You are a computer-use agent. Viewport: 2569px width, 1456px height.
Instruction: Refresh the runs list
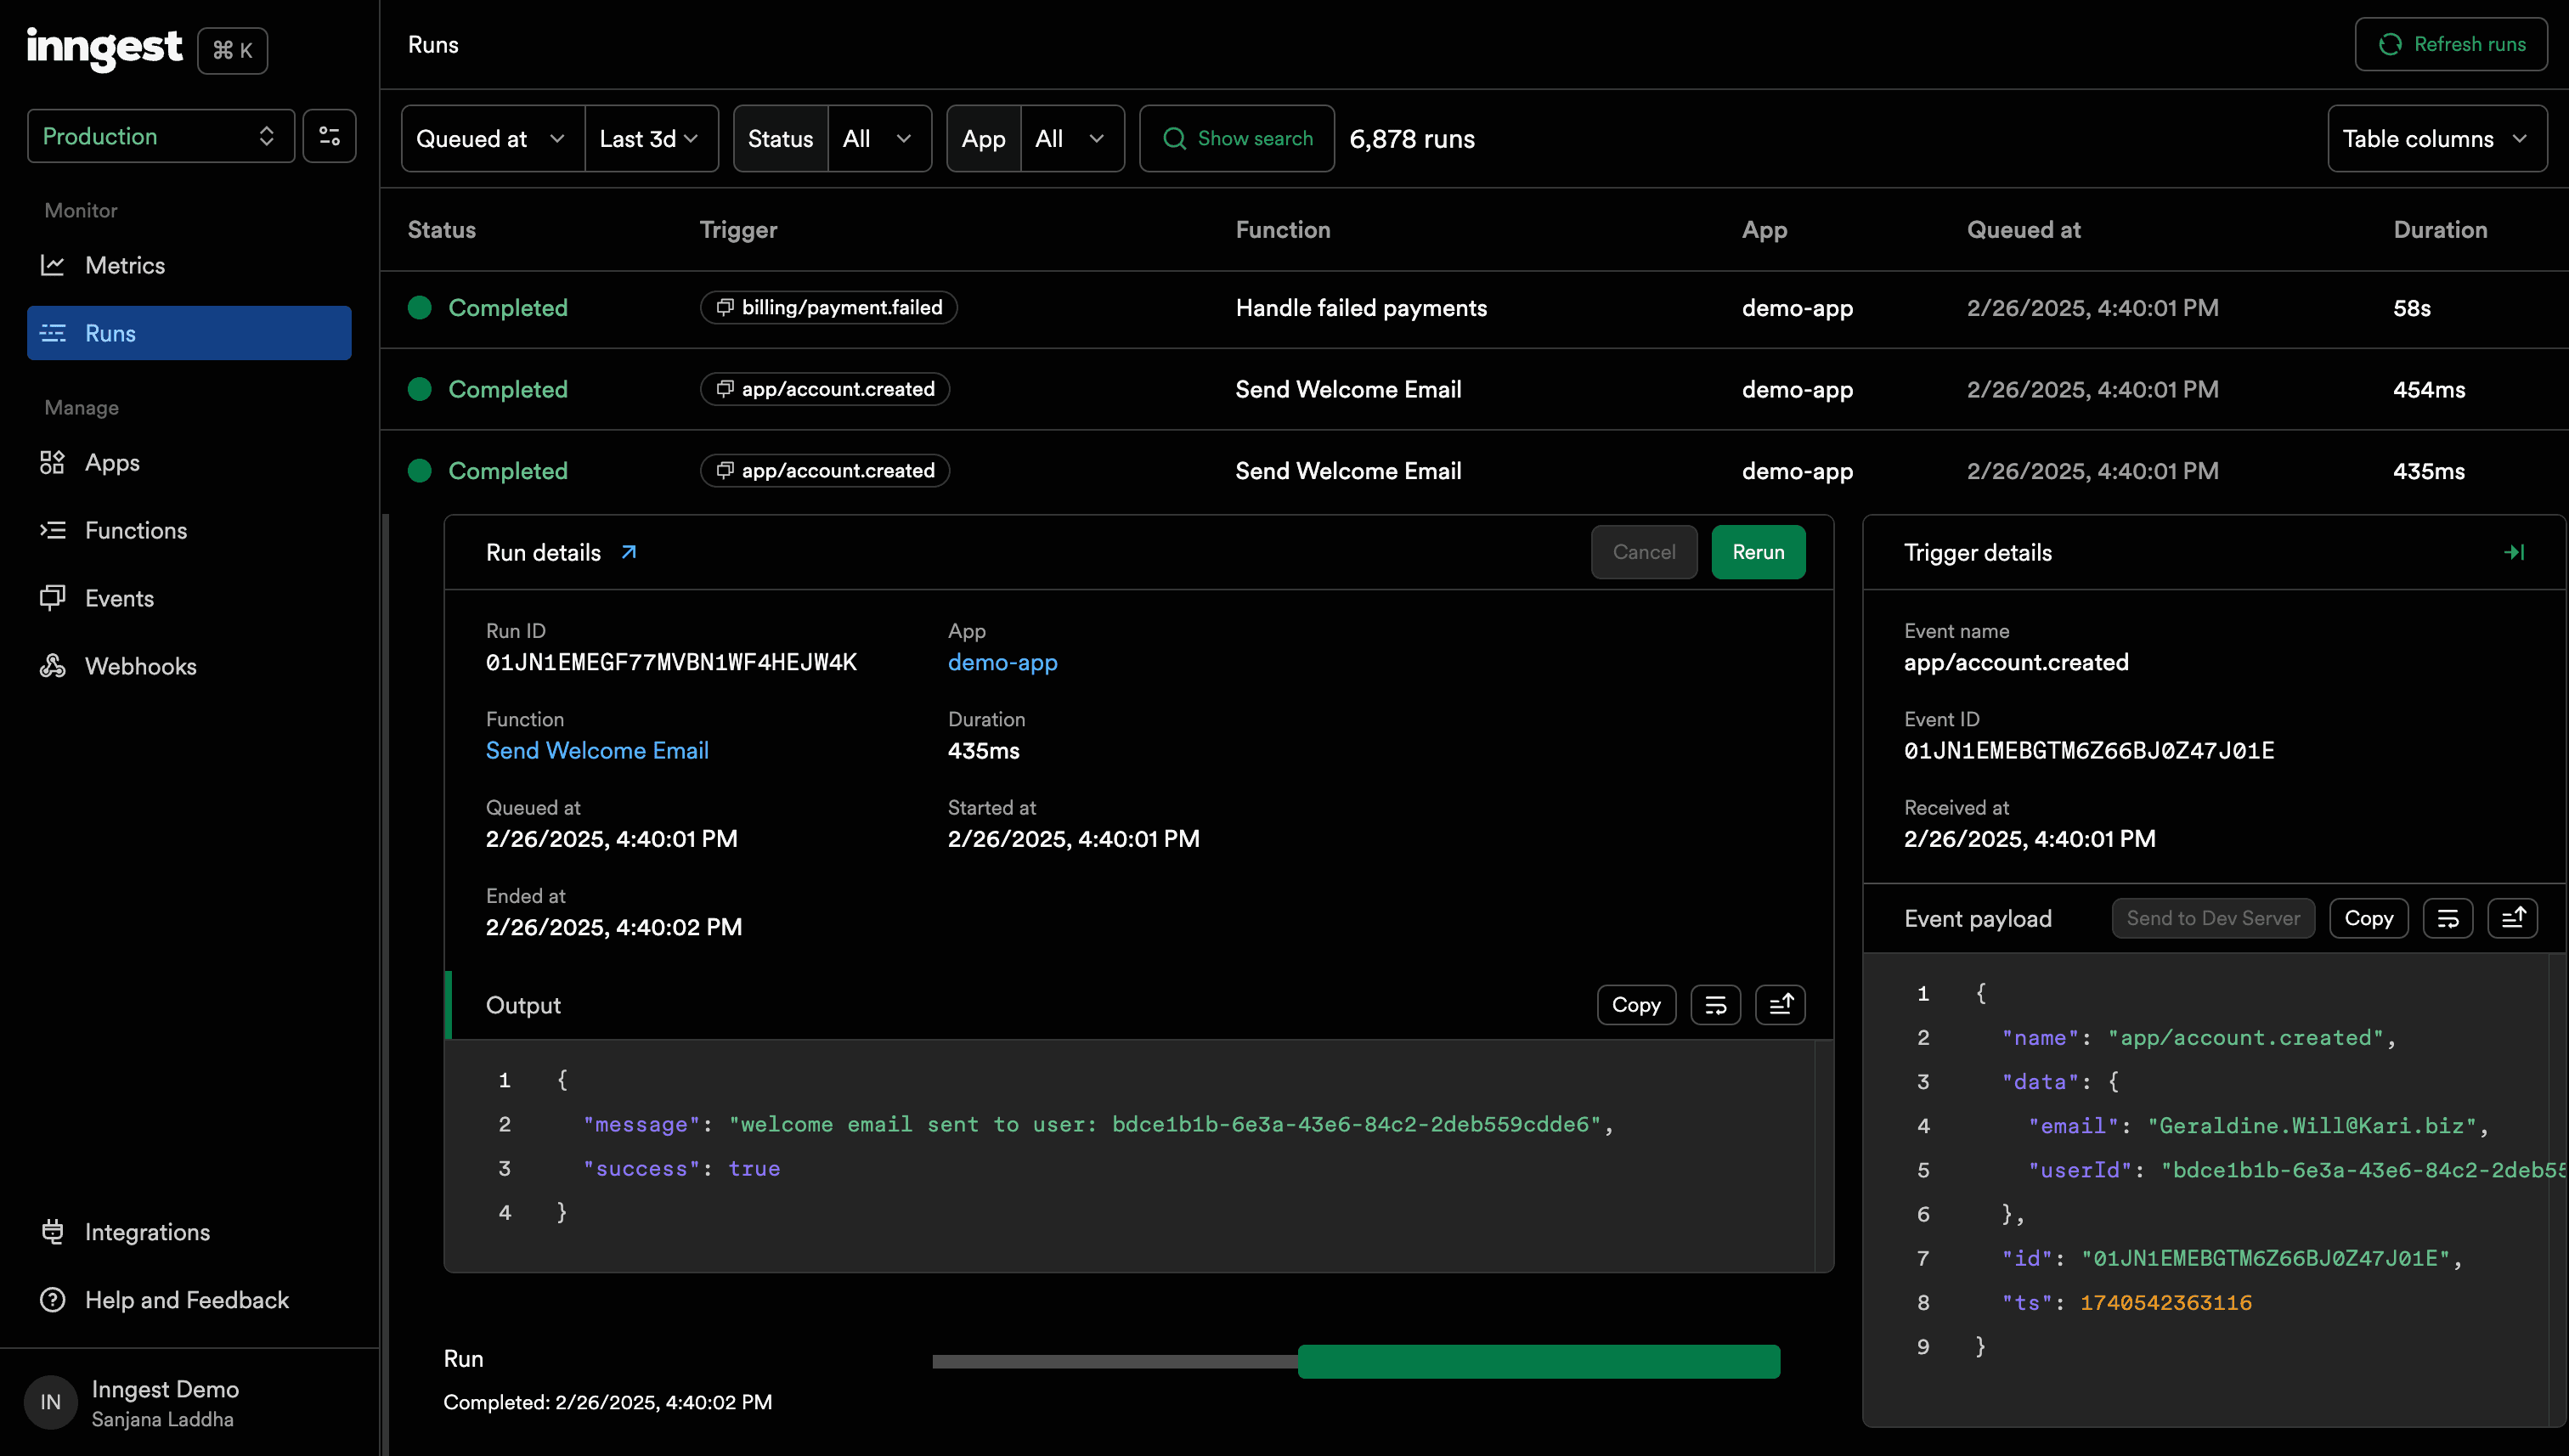[x=2450, y=44]
